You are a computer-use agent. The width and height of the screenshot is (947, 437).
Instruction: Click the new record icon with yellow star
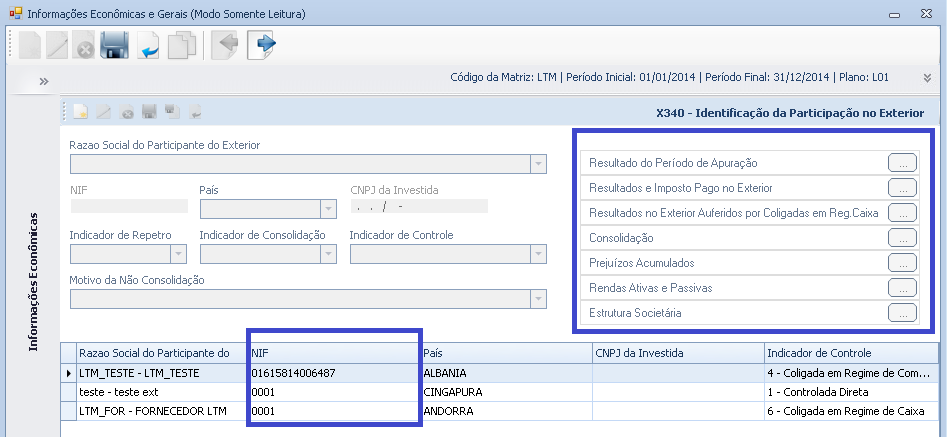82,112
